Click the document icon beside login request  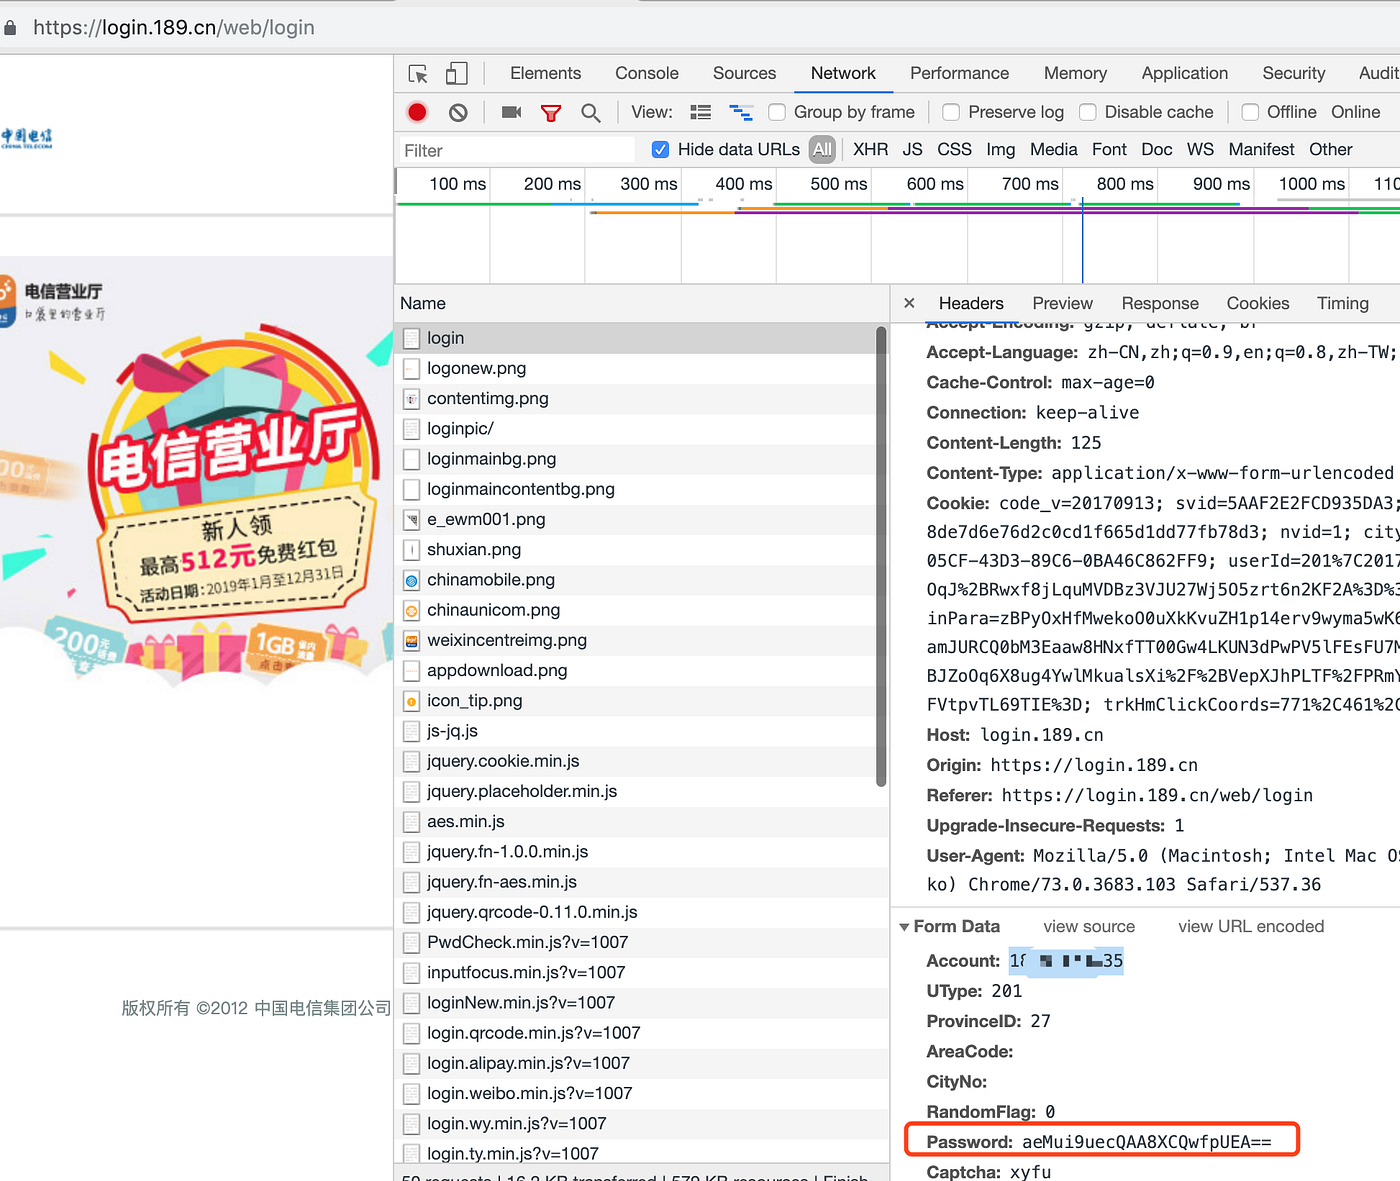click(x=411, y=338)
